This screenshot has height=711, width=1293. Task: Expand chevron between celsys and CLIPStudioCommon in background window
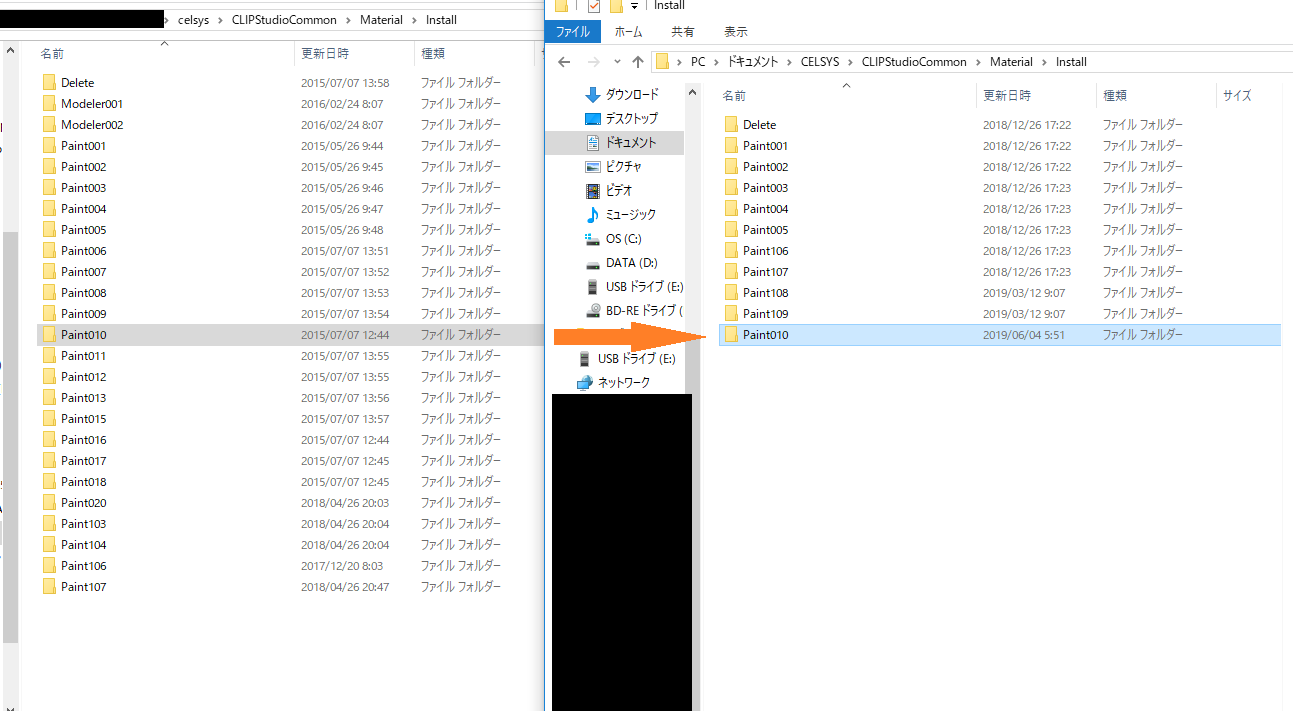(x=221, y=20)
